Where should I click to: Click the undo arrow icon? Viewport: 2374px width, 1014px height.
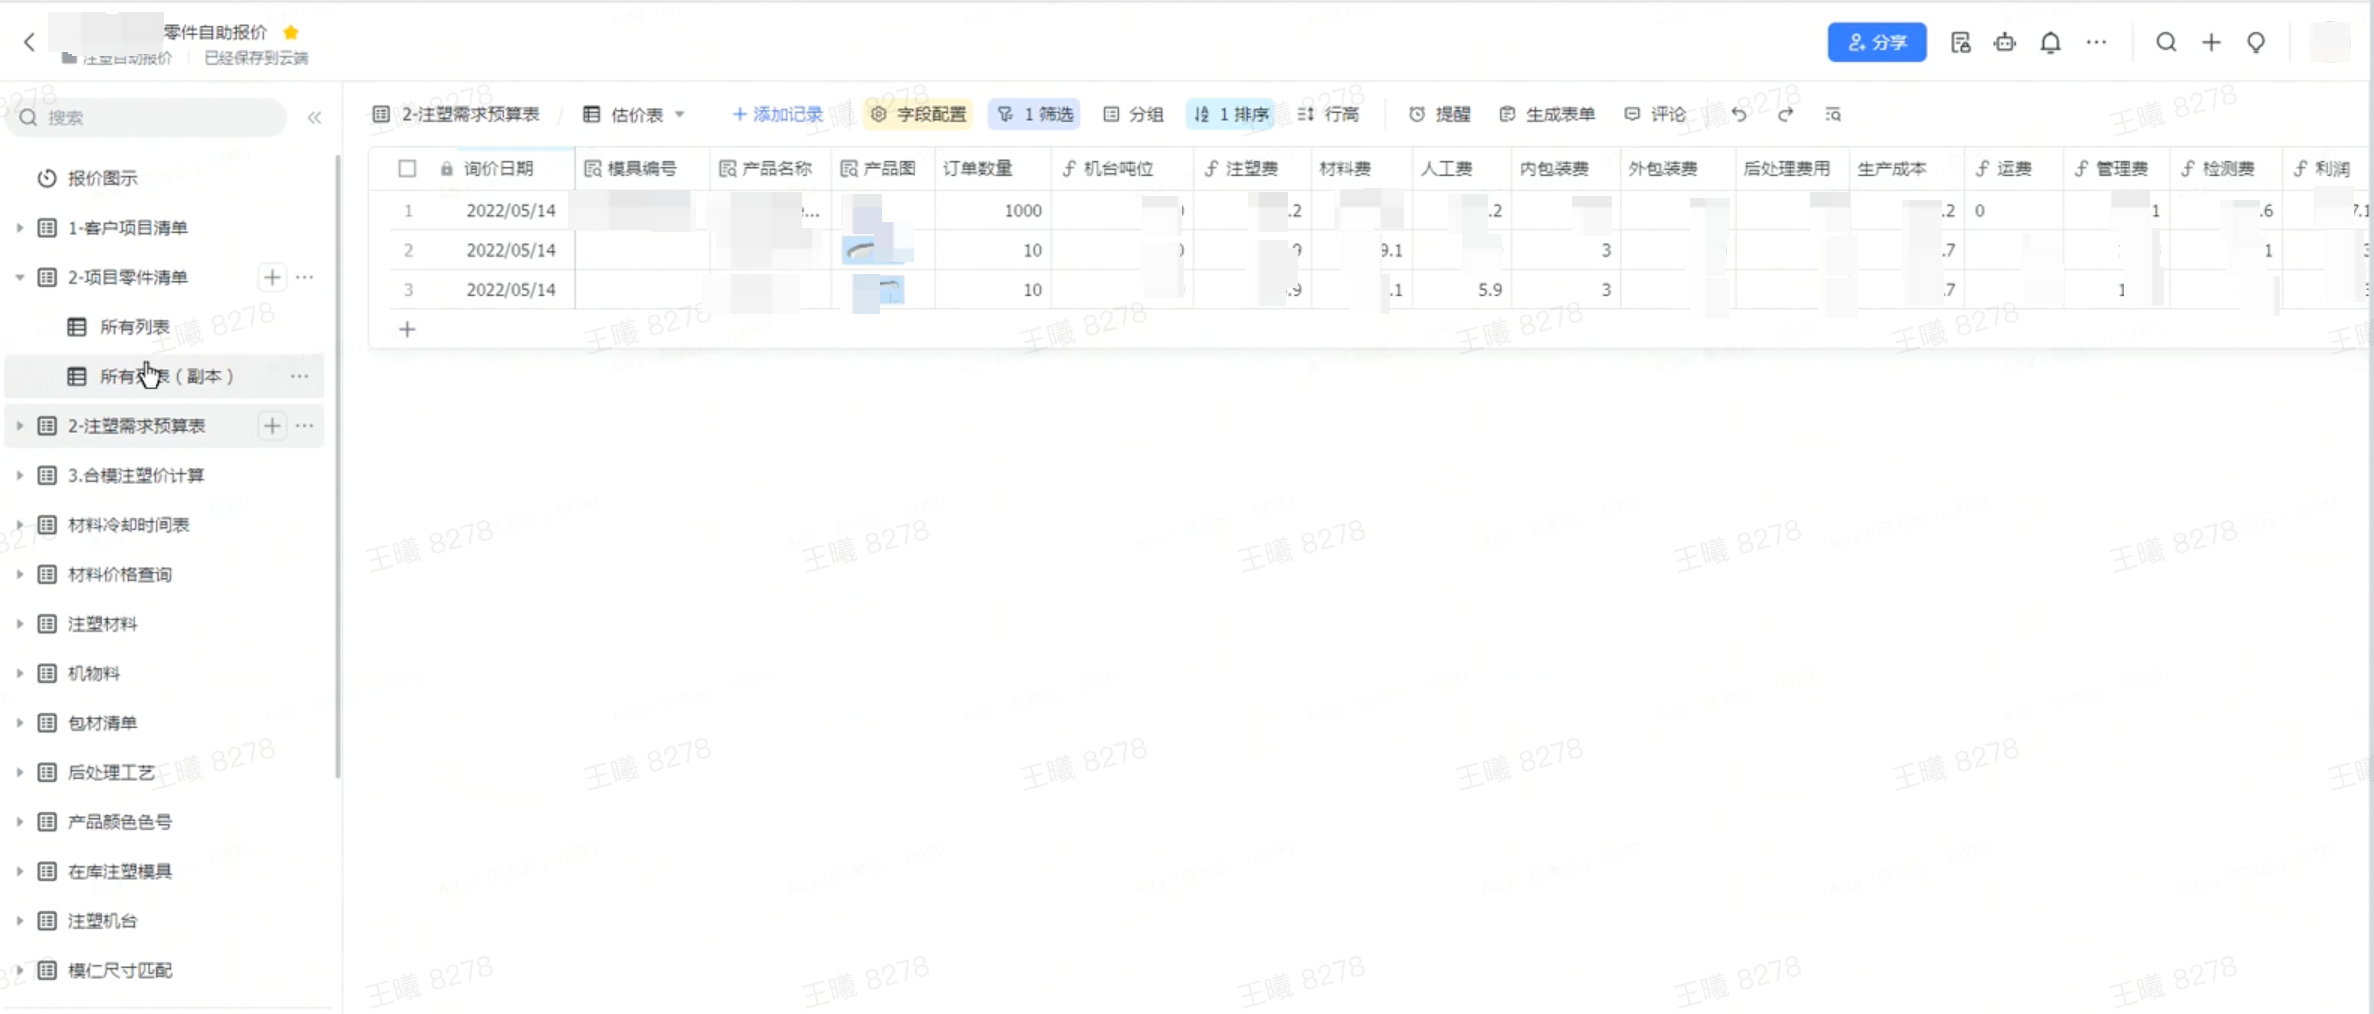tap(1739, 115)
